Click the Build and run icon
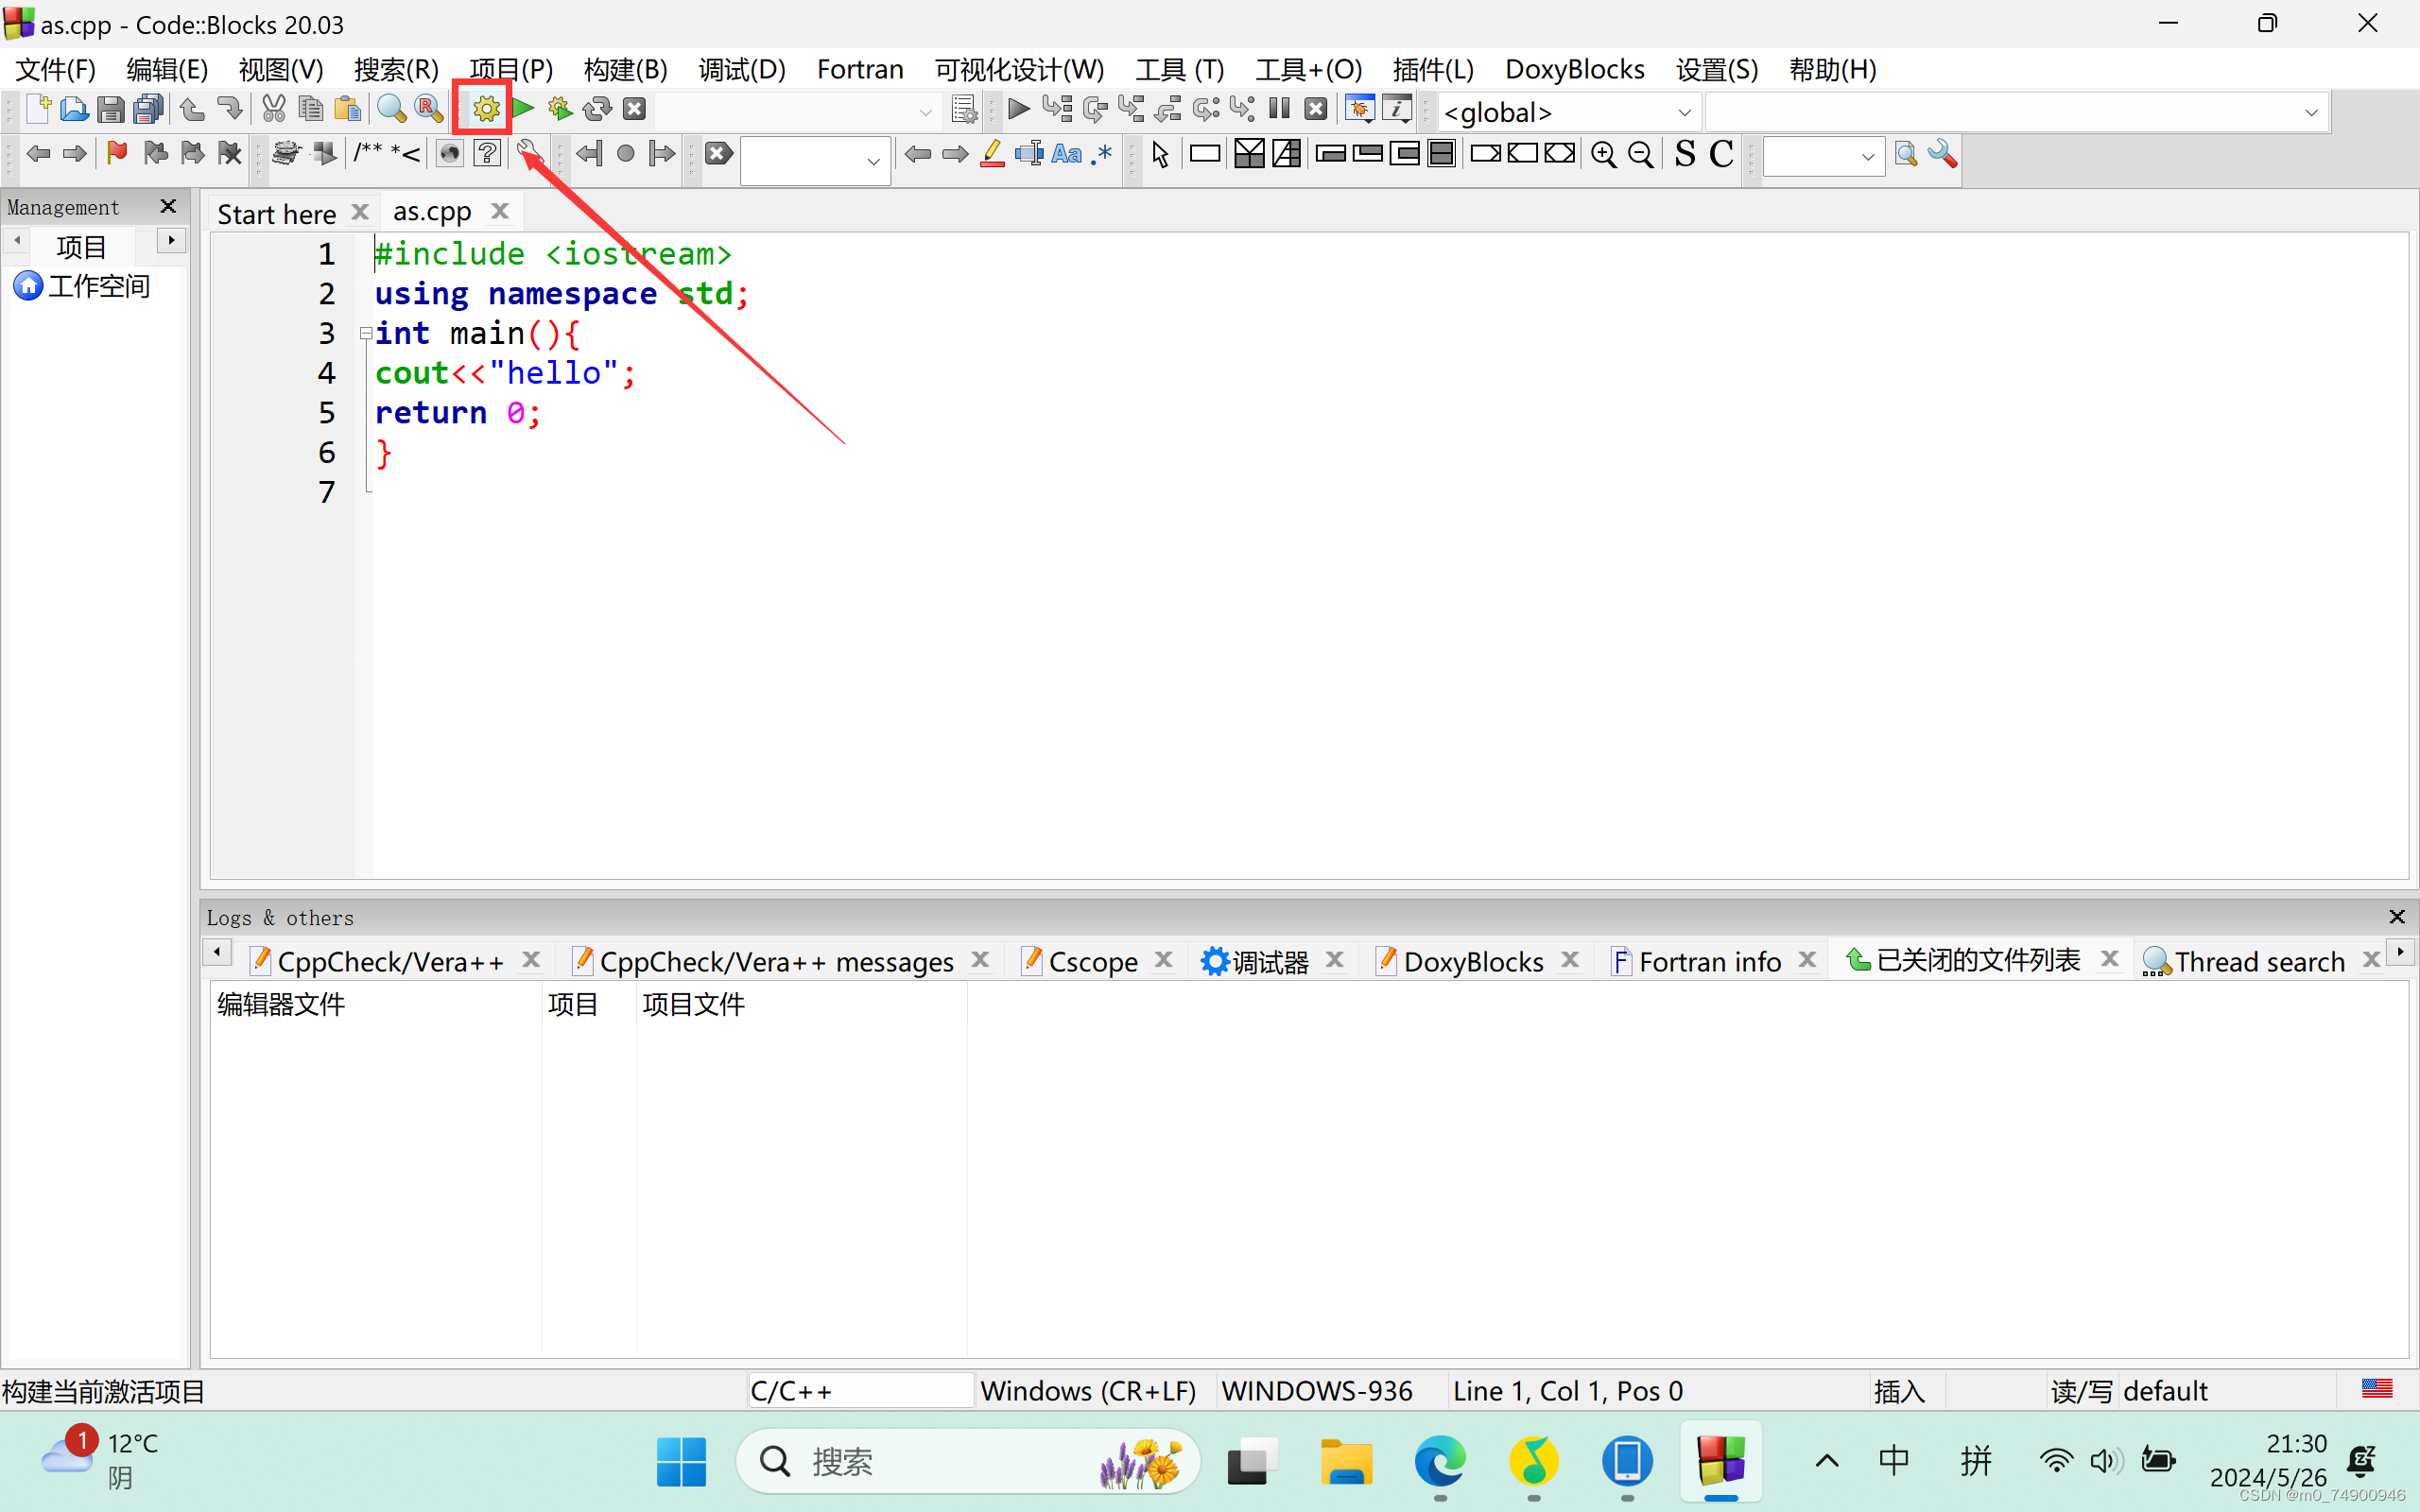Image resolution: width=2420 pixels, height=1512 pixels. click(x=560, y=109)
